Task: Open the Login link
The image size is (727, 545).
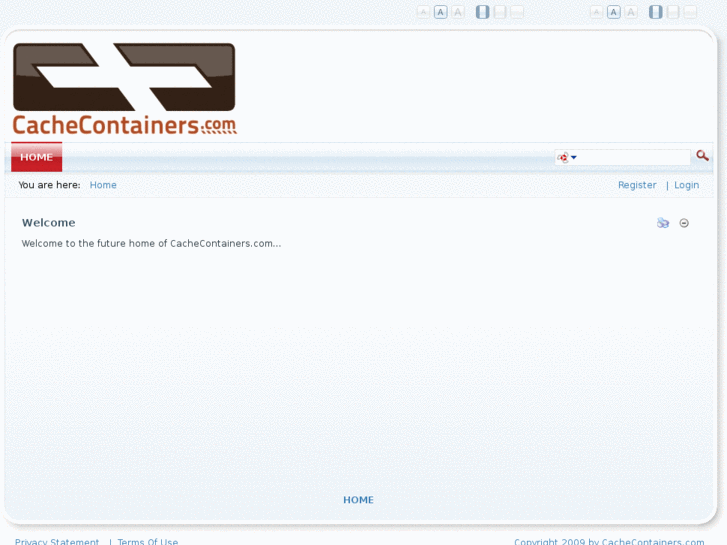Action: pos(687,185)
